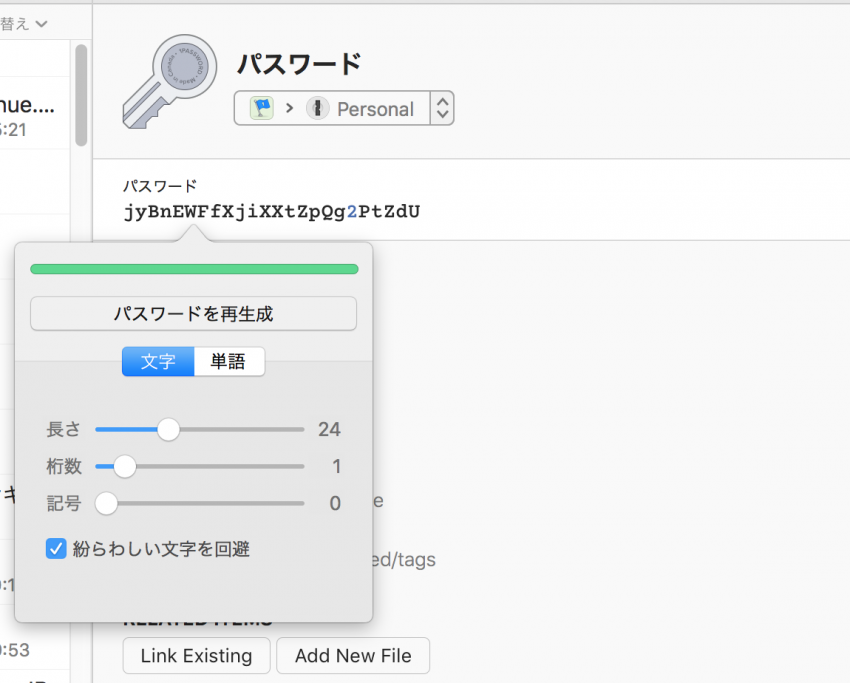Uncheck the 紛らわしい文字を回避 checkbox
Screen dimensions: 850x683
pyautogui.click(x=56, y=548)
